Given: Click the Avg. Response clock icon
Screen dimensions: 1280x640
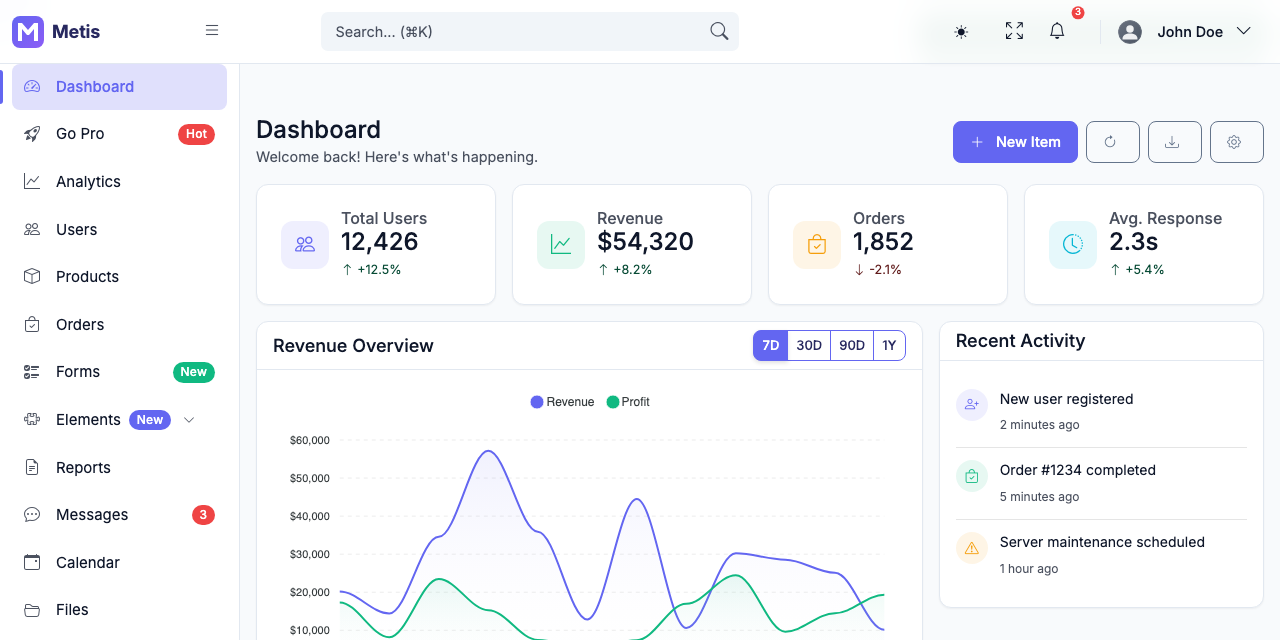Looking at the screenshot, I should (x=1073, y=245).
